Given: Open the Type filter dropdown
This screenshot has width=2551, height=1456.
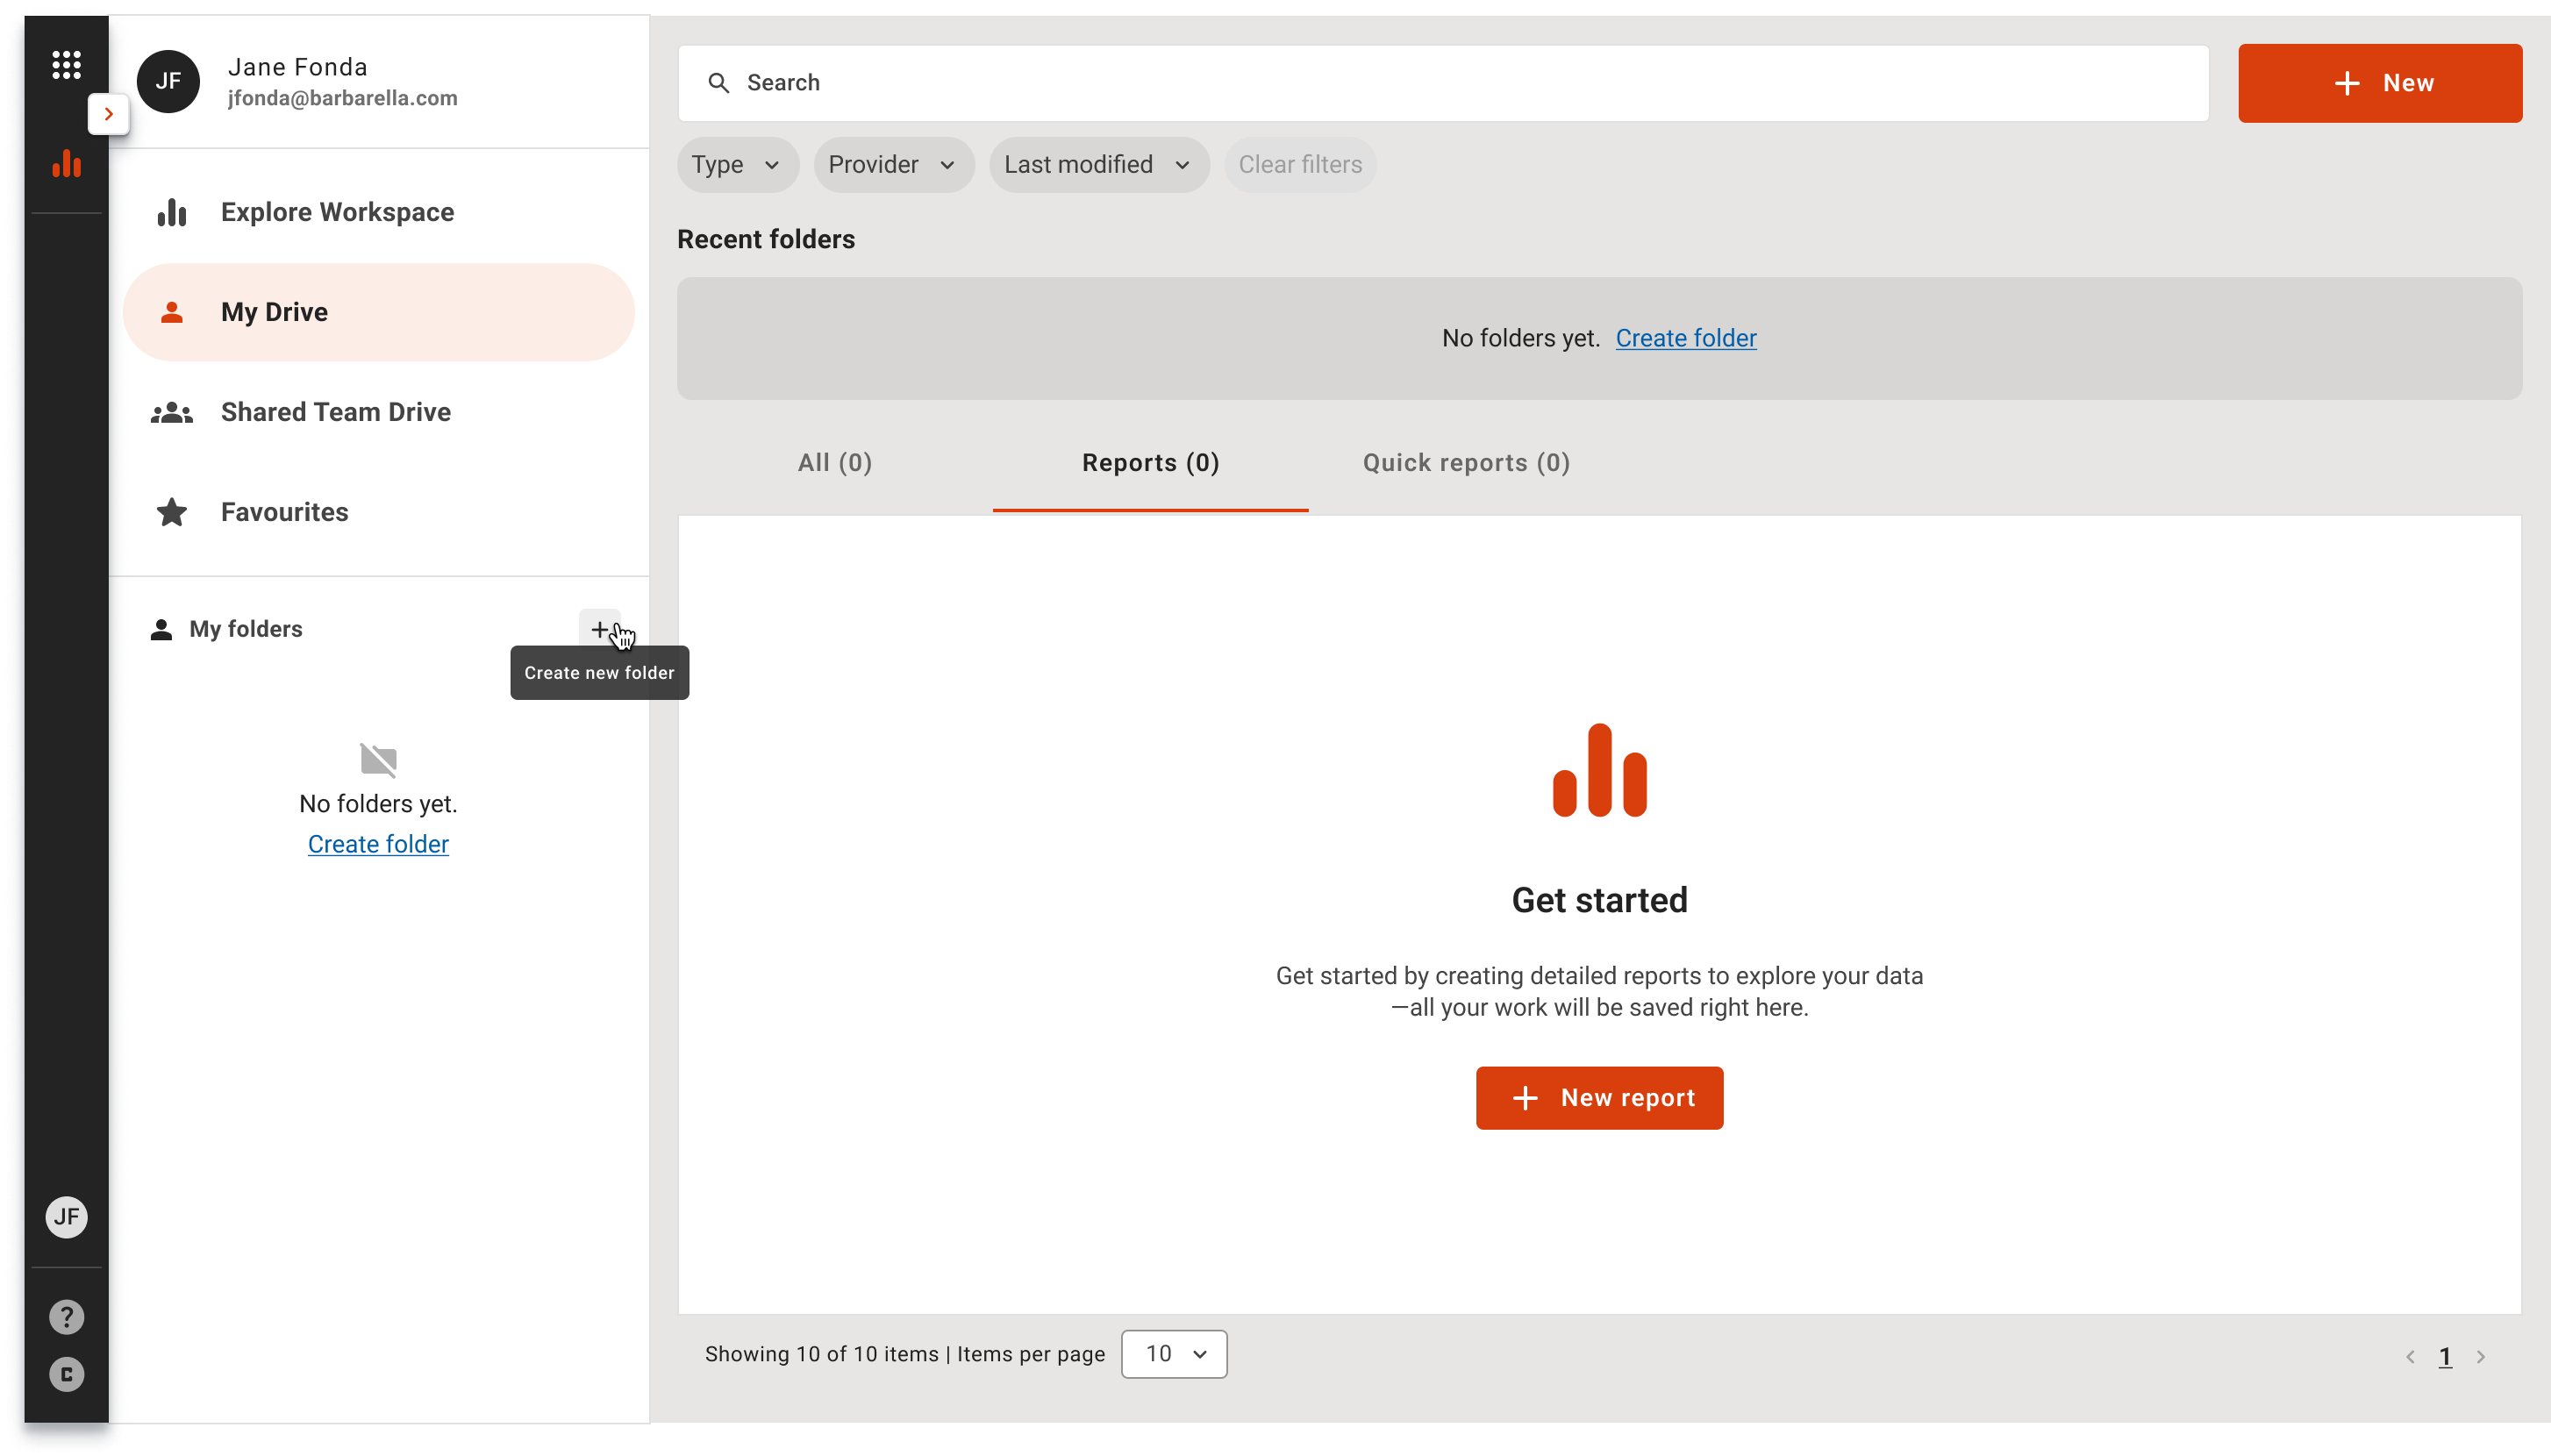Looking at the screenshot, I should click(736, 165).
